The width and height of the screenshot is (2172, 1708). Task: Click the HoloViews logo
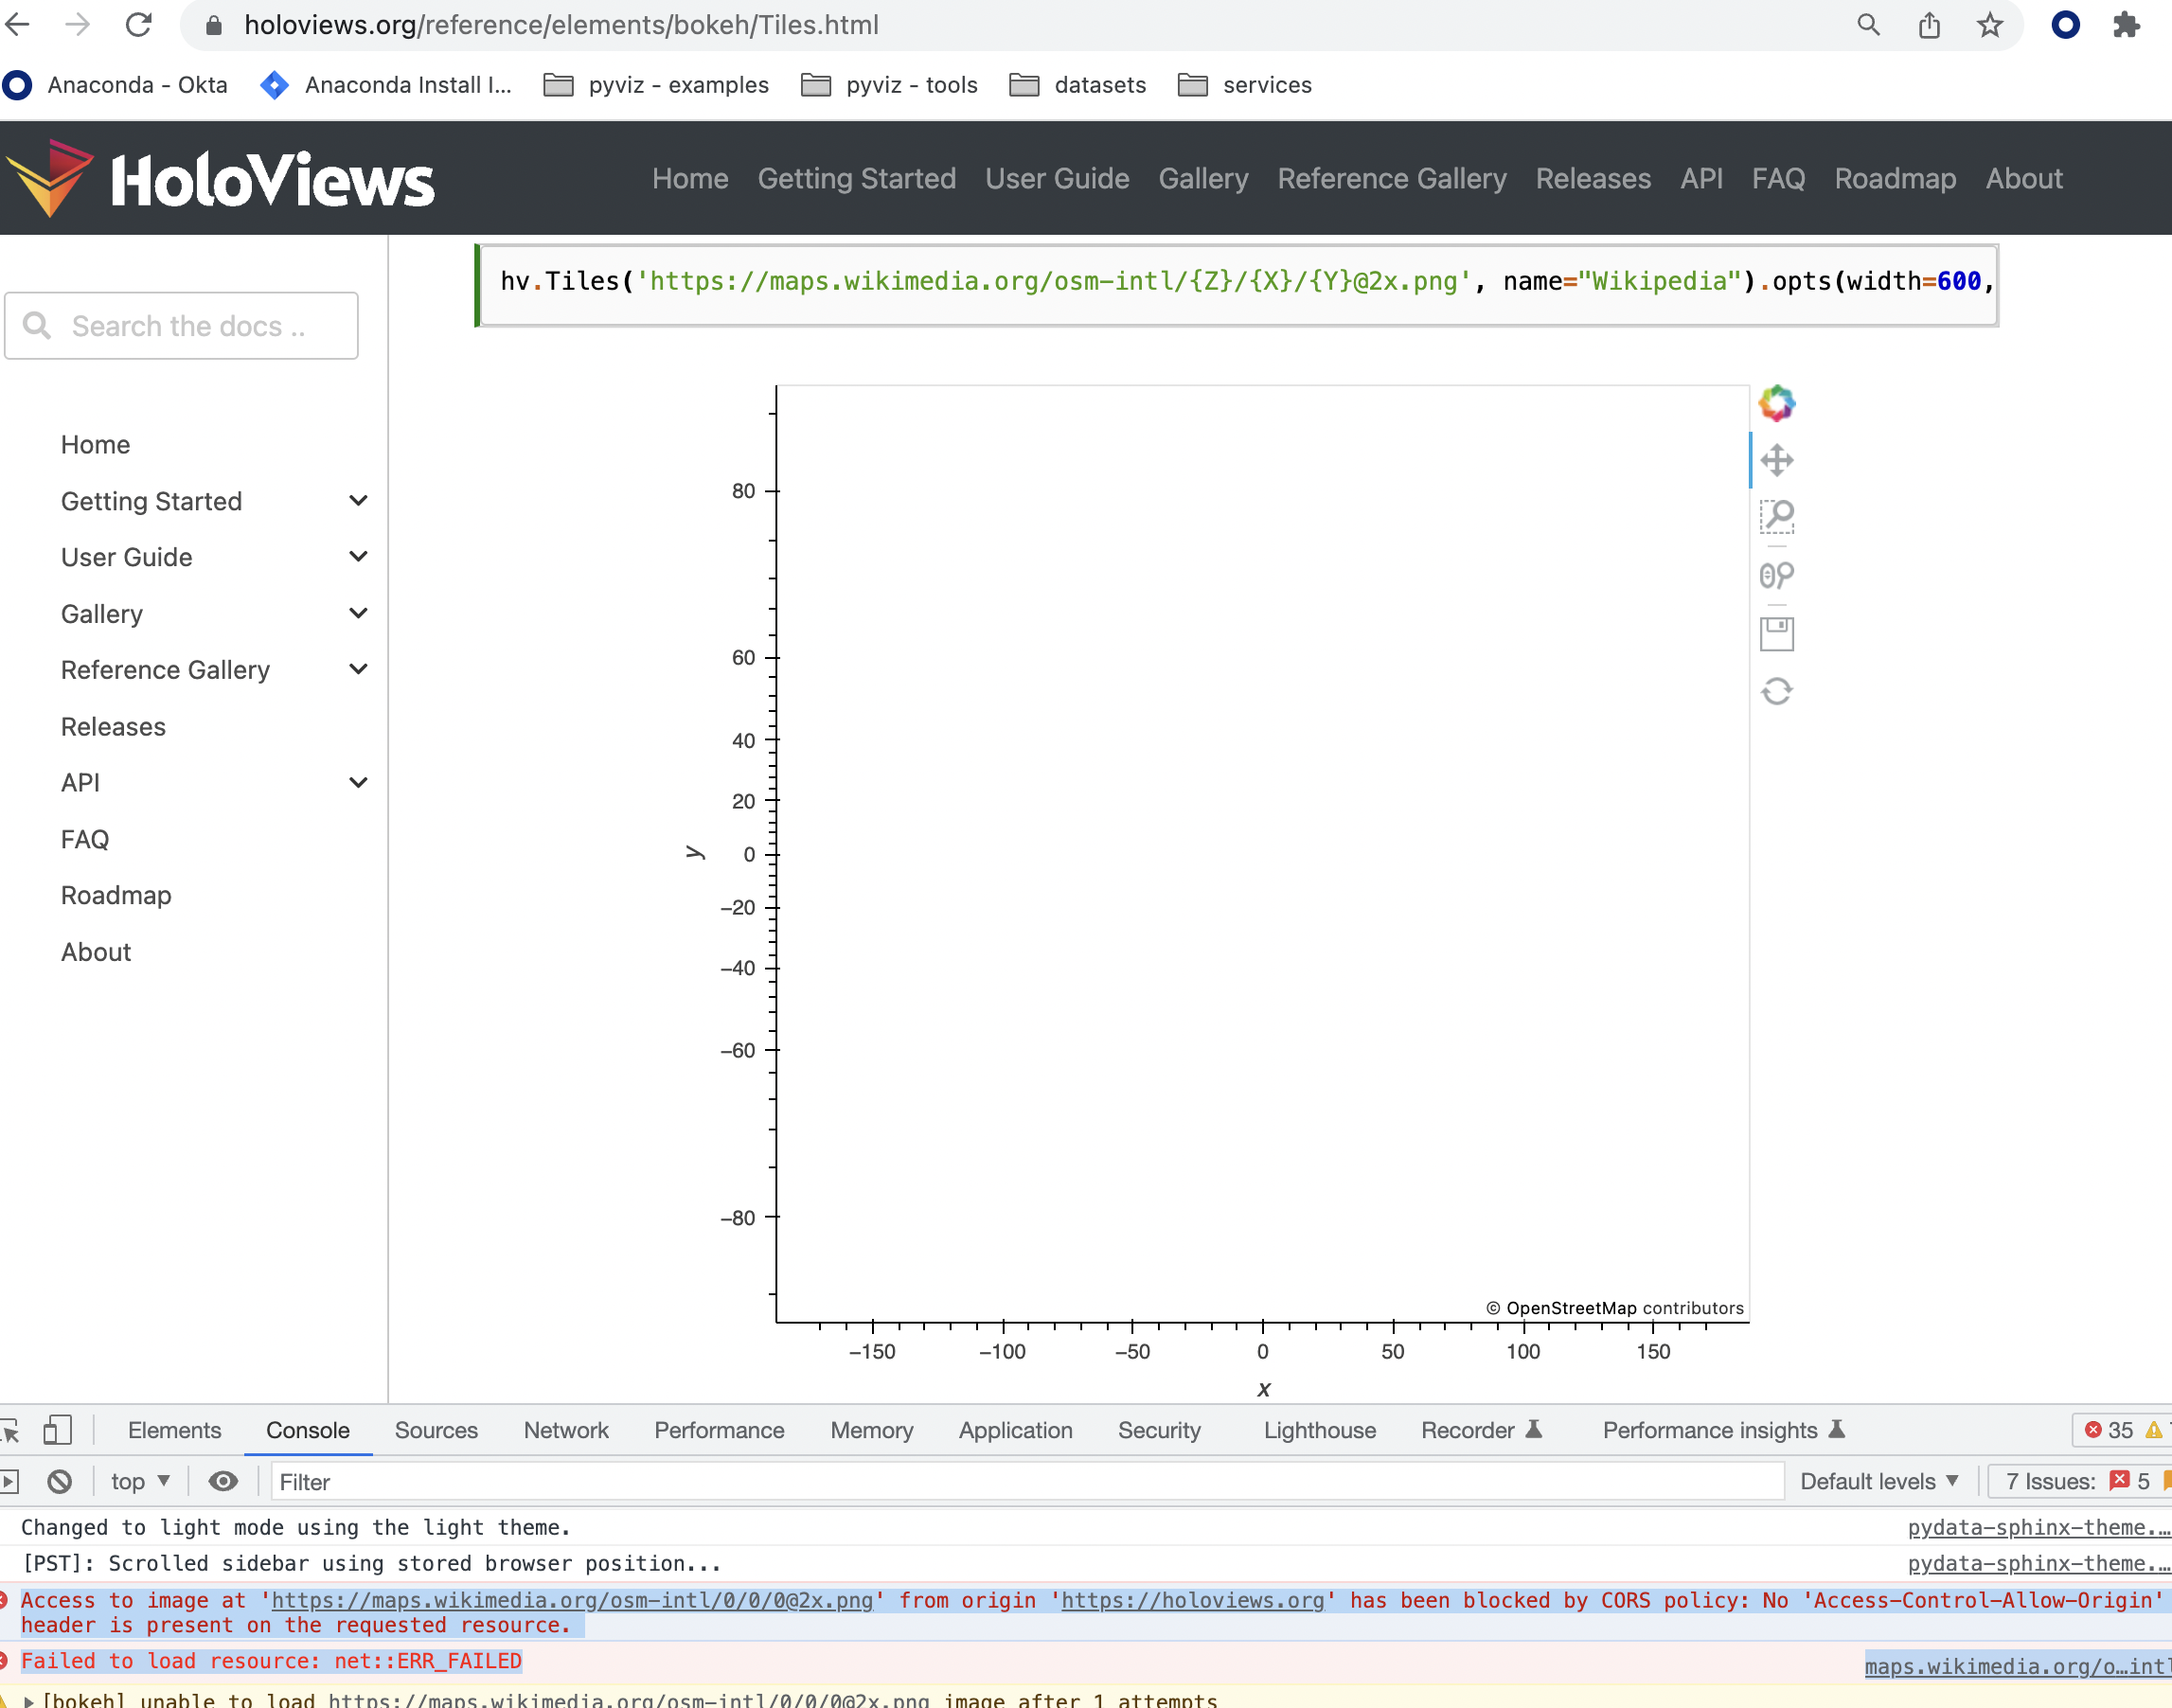coord(220,179)
